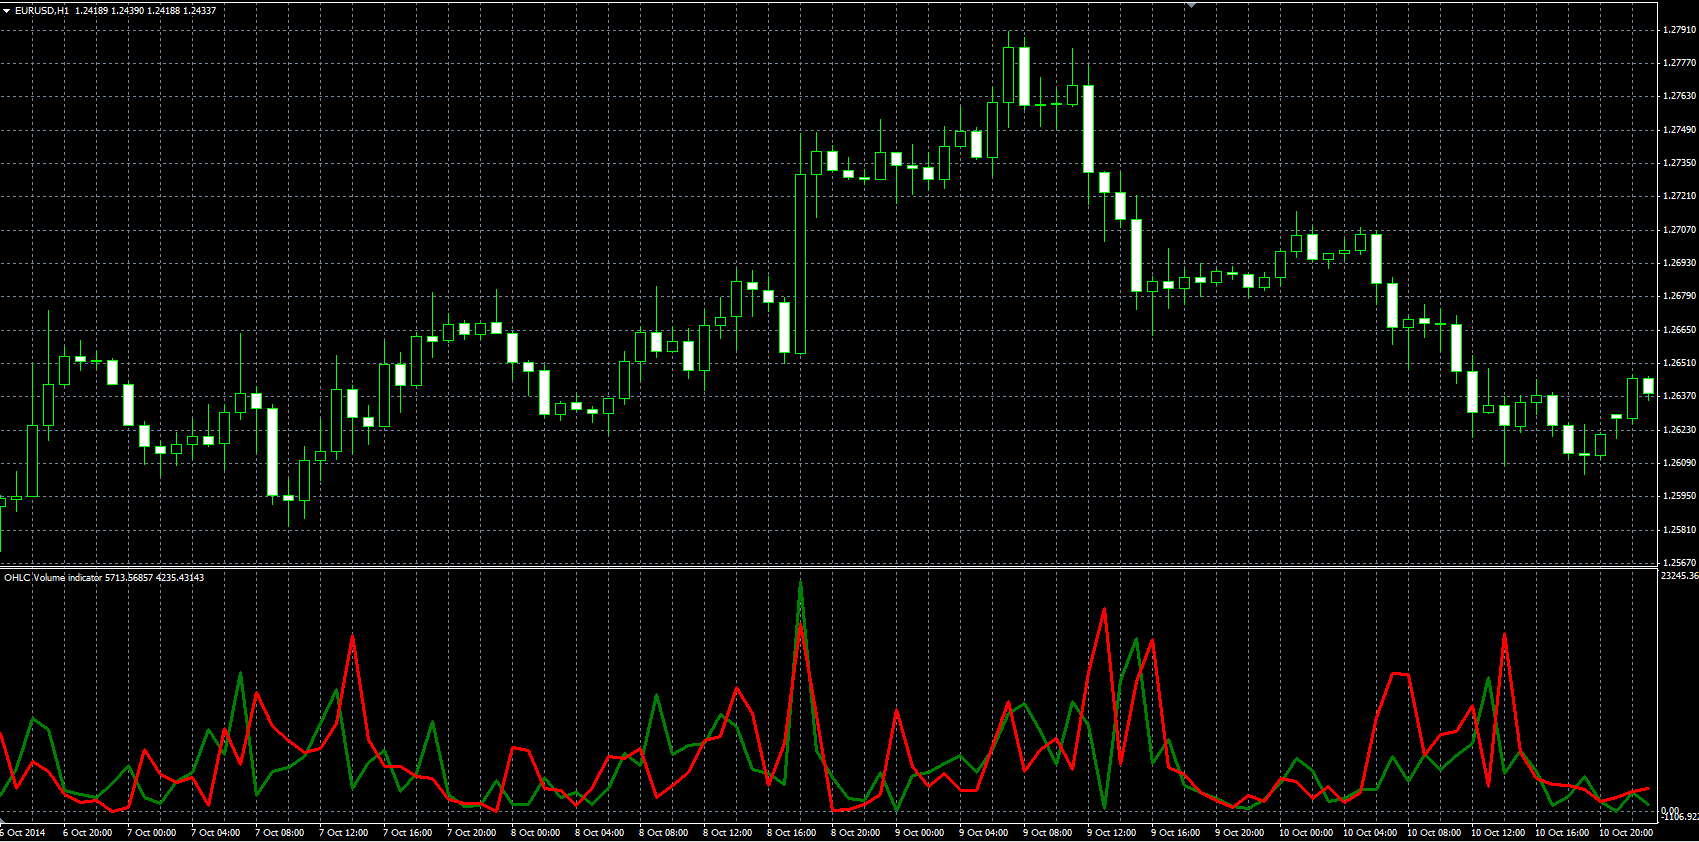
Task: Click the 9 Oct 08:00 time label
Action: pyautogui.click(x=1048, y=833)
